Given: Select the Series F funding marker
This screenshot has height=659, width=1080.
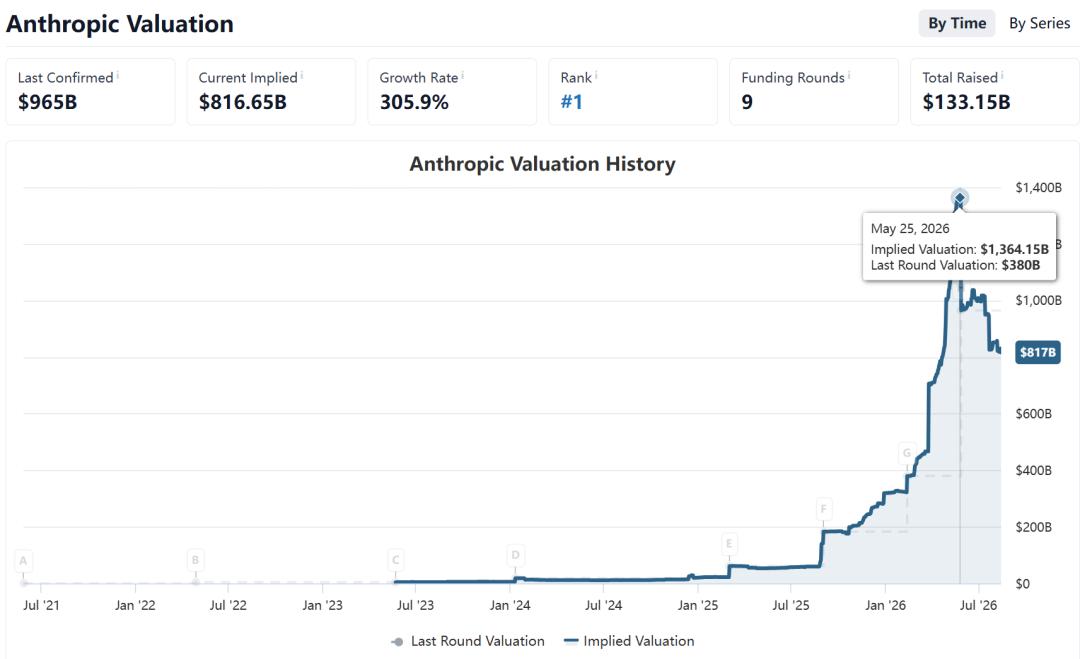Looking at the screenshot, I should coord(824,510).
